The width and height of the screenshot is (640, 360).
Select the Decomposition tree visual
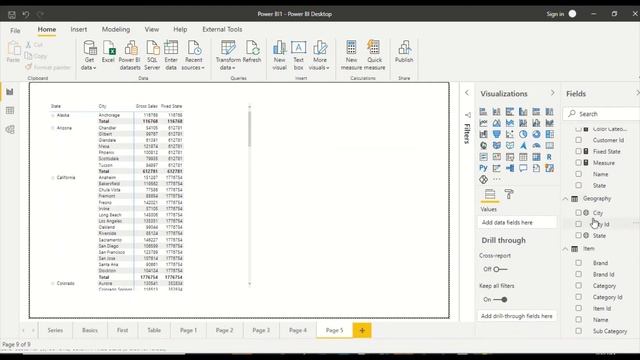(x=510, y=168)
